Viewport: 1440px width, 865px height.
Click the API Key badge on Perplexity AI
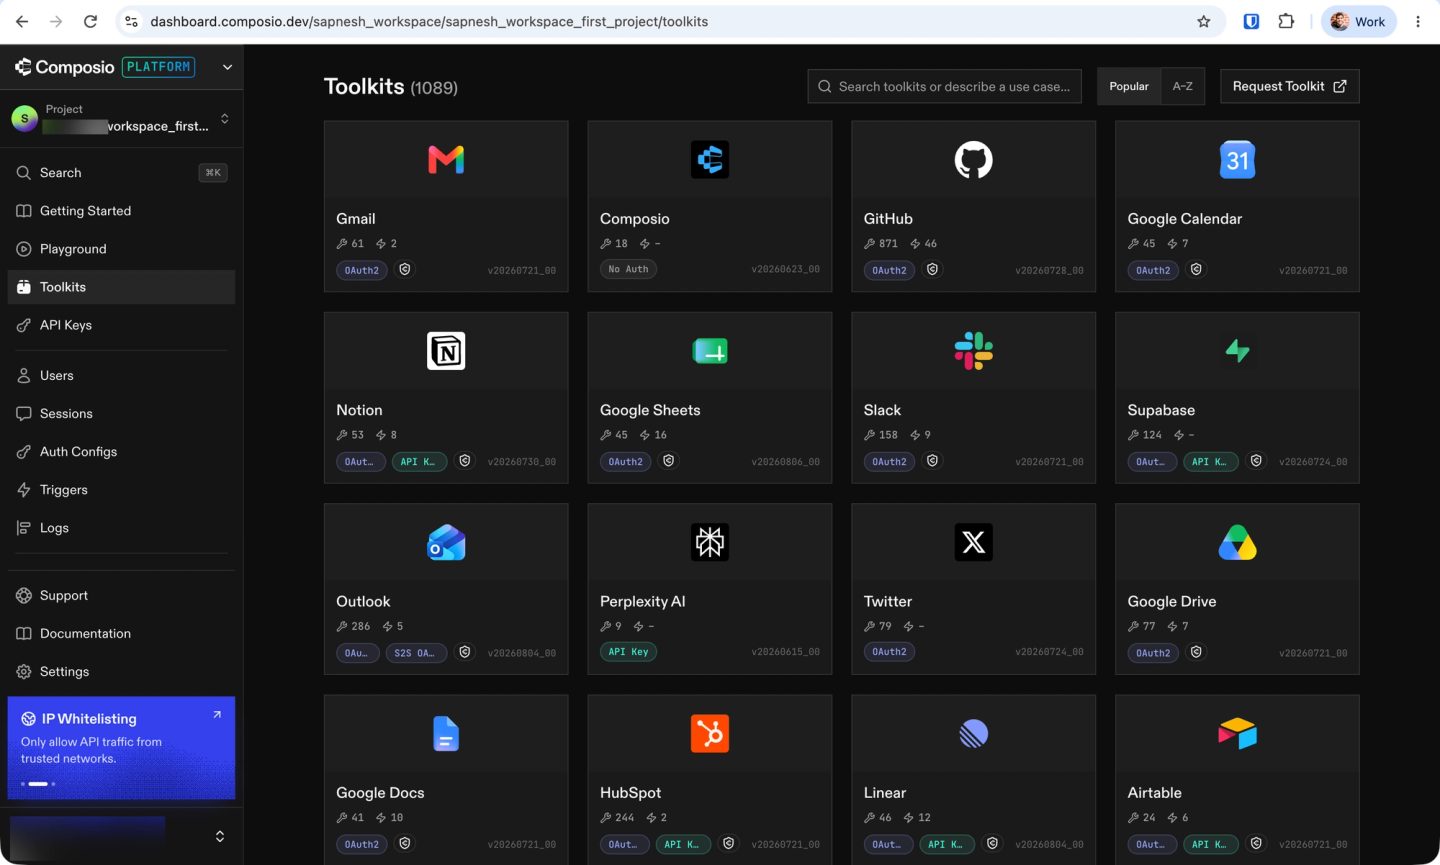[x=628, y=652]
